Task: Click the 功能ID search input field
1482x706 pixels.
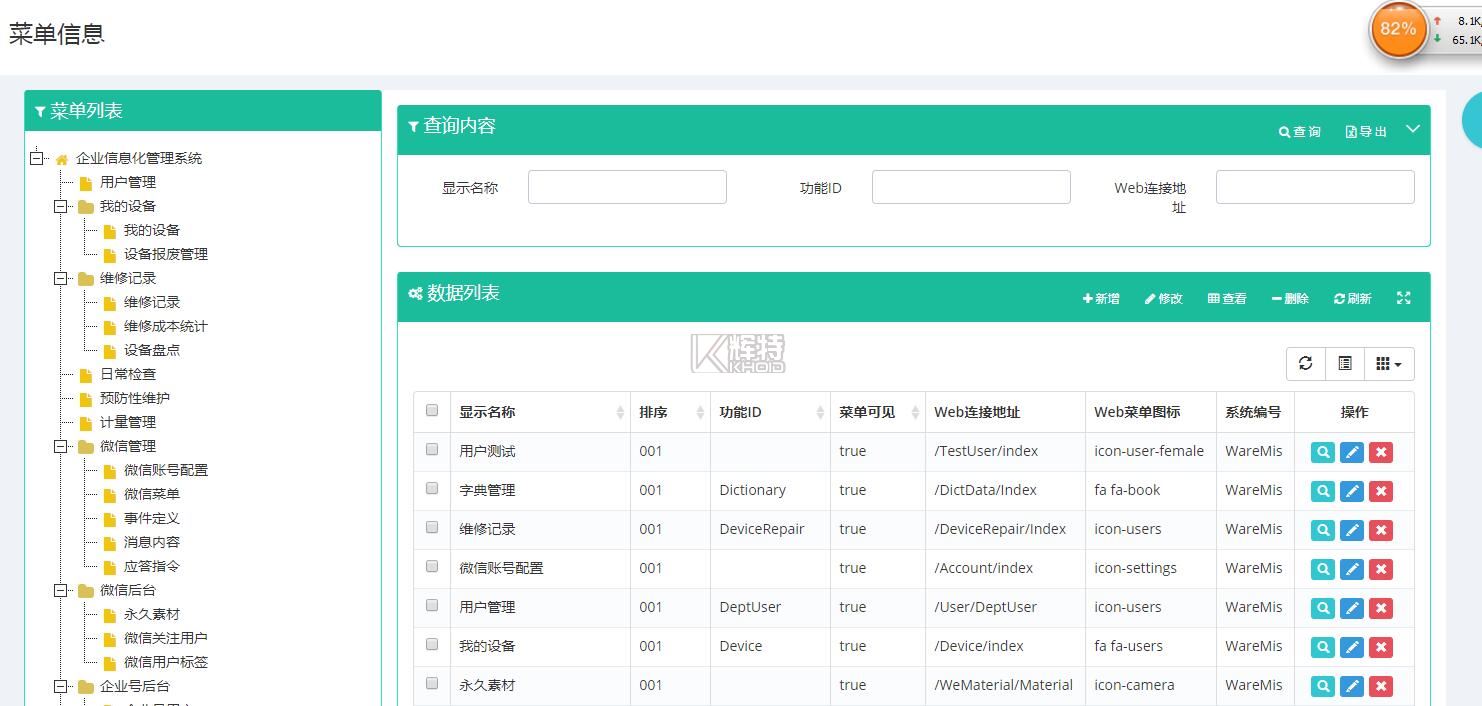Action: pyautogui.click(x=971, y=187)
